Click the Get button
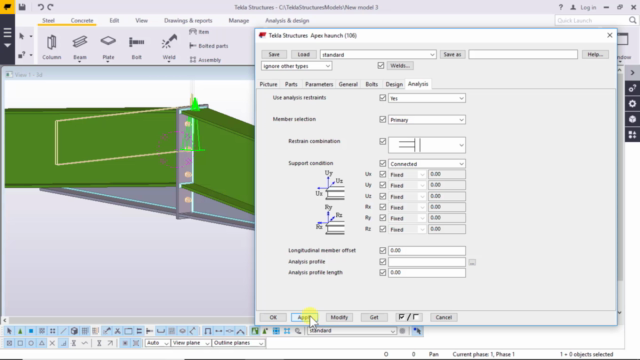Viewport: 640px width, 360px height. click(374, 317)
